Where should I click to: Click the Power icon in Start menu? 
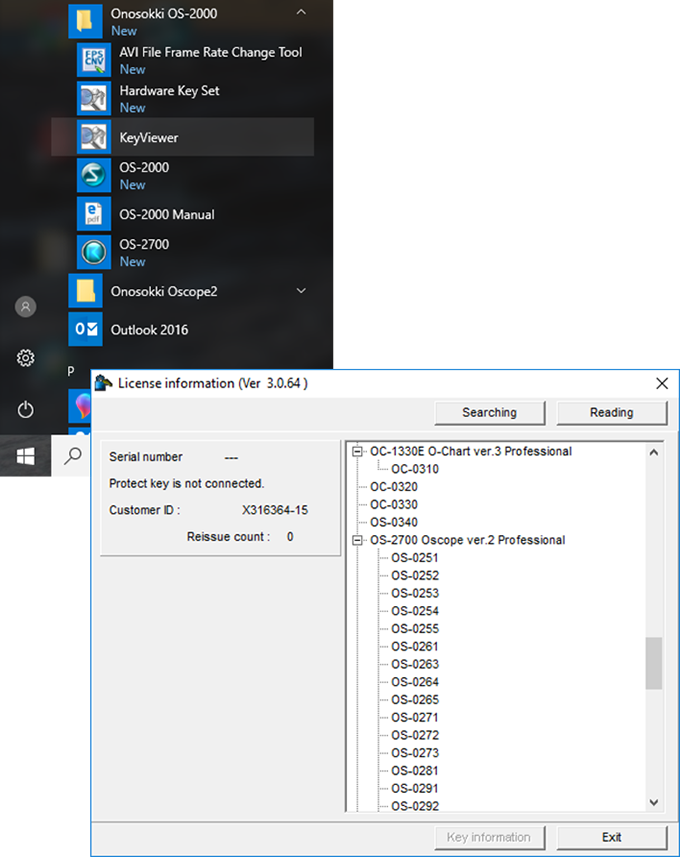tap(25, 409)
